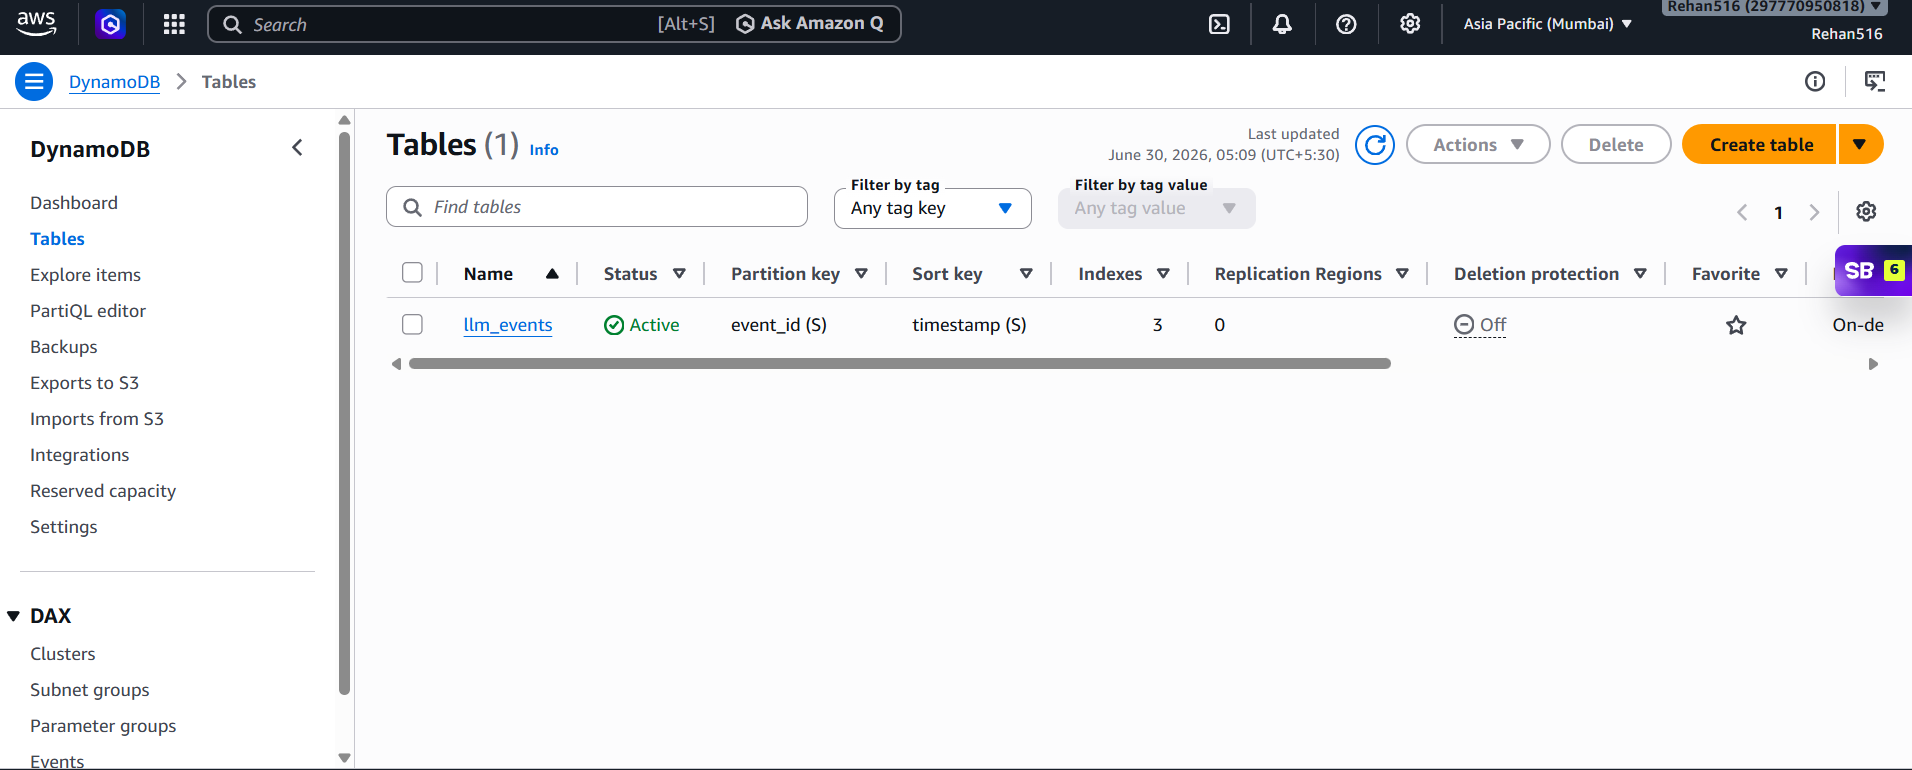Sort by the Status column
Image resolution: width=1912 pixels, height=770 pixels.
click(680, 274)
